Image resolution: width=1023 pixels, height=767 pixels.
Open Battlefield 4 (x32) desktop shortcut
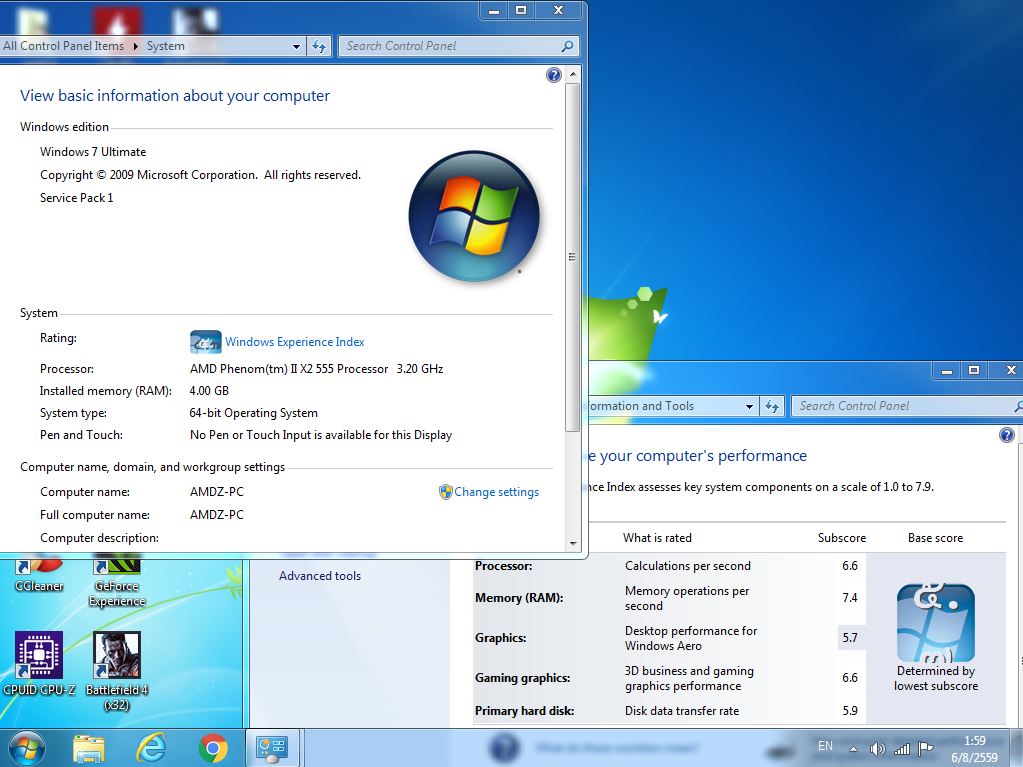pyautogui.click(x=117, y=670)
